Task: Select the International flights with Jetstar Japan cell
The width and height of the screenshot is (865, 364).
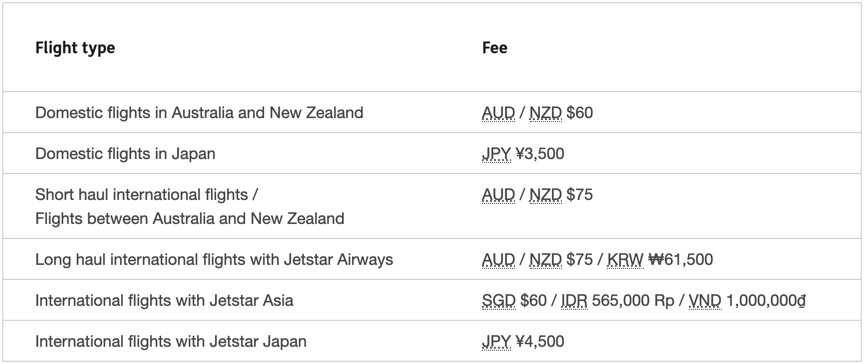Action: [170, 341]
